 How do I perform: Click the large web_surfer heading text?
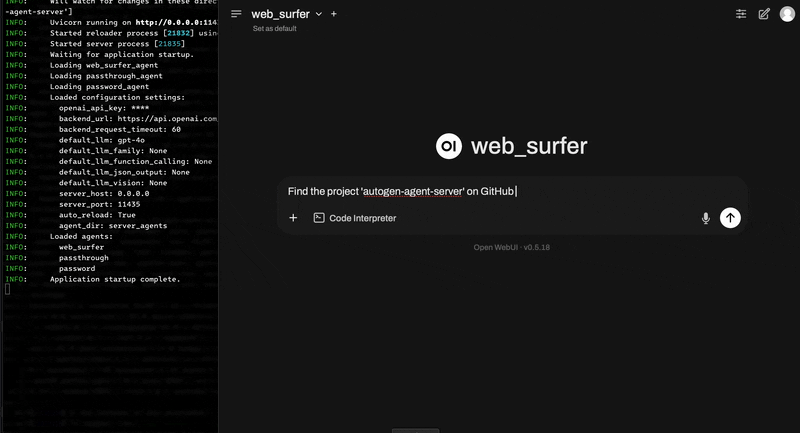point(529,146)
